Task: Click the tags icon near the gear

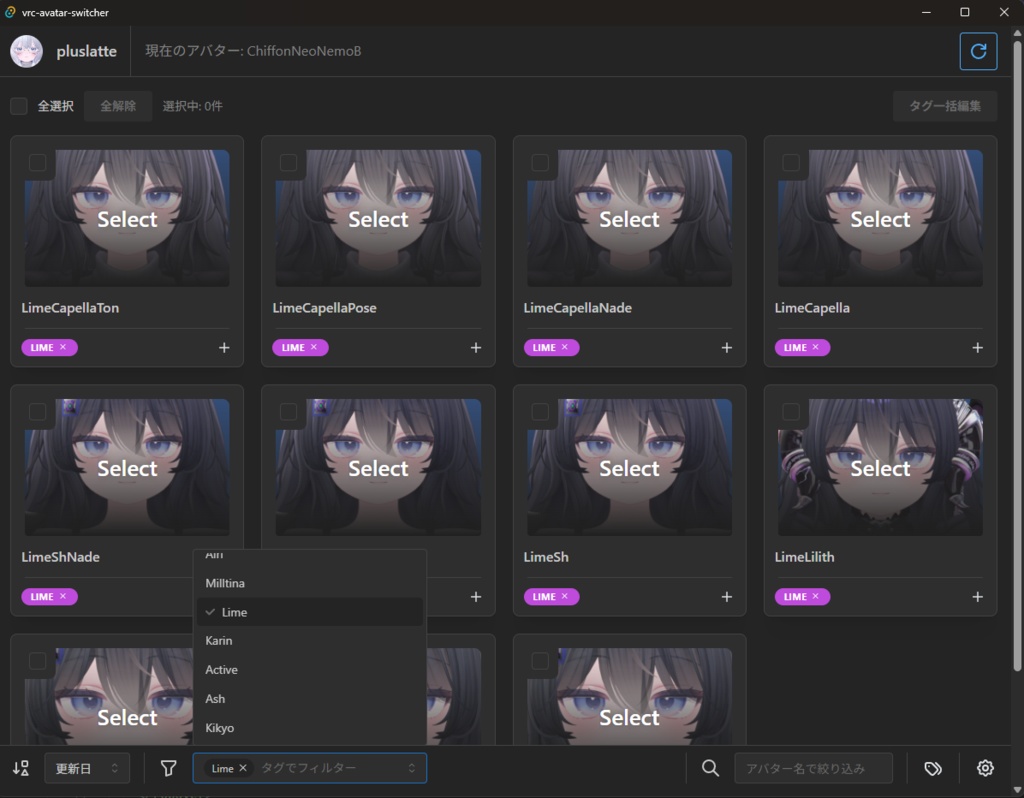Action: pos(933,767)
